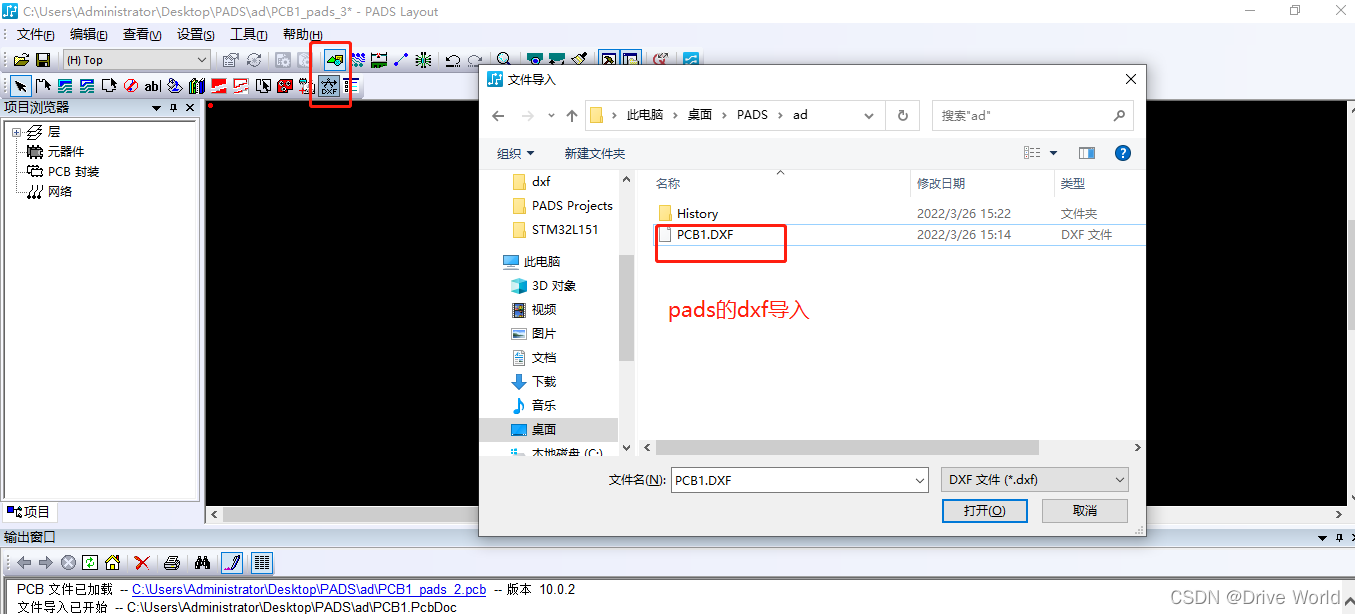
Task: Select PADS Projects in navigation pane
Action: pos(572,206)
